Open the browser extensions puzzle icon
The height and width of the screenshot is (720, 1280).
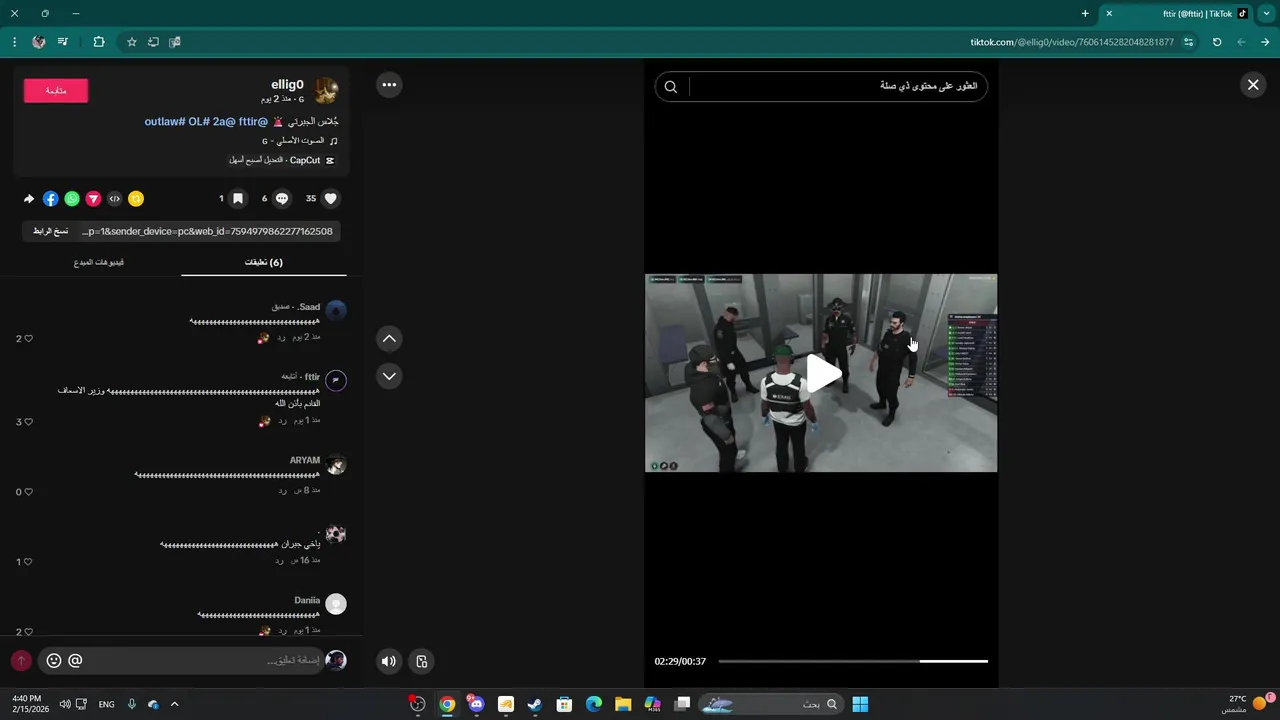pyautogui.click(x=98, y=42)
